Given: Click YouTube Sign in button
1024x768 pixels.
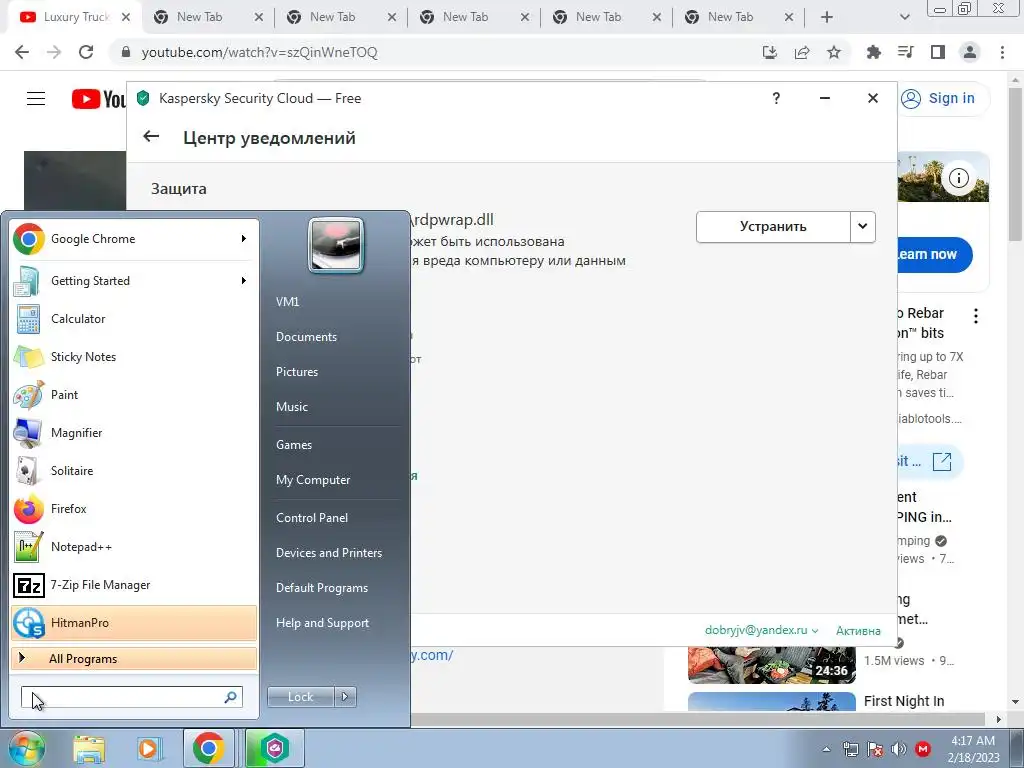Looking at the screenshot, I should 943,99.
